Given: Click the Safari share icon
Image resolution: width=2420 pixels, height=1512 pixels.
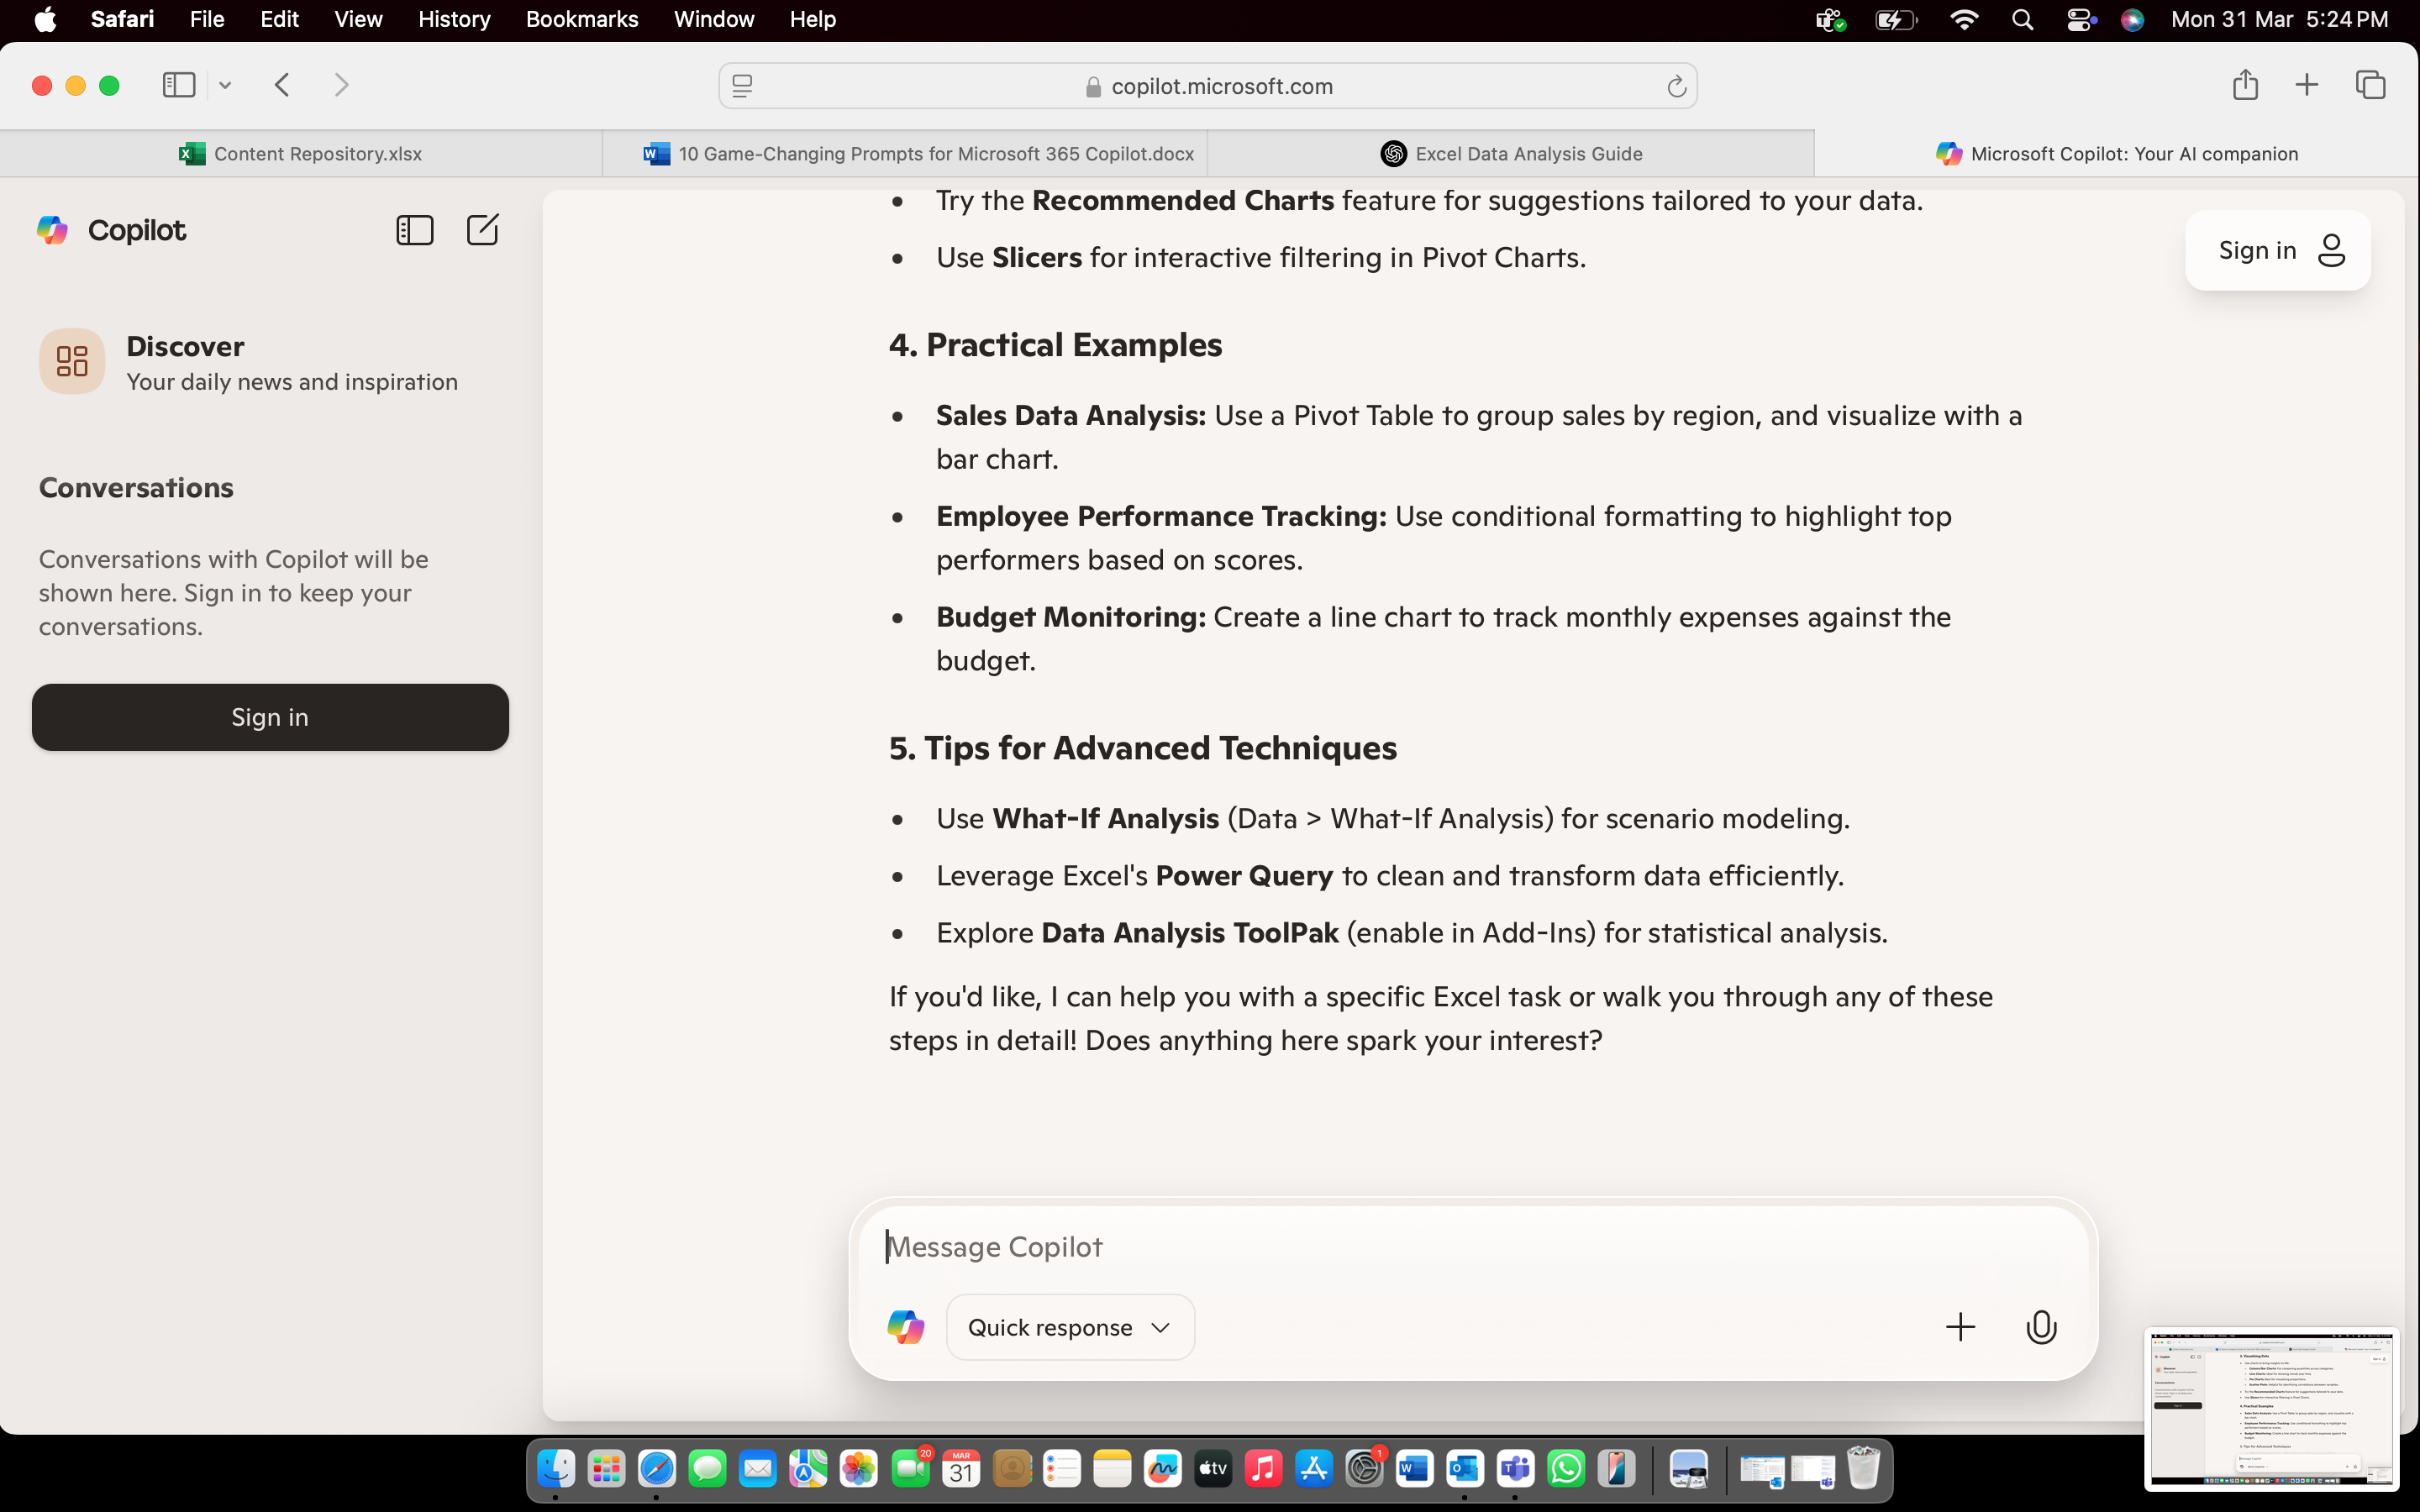Looking at the screenshot, I should coord(2245,85).
